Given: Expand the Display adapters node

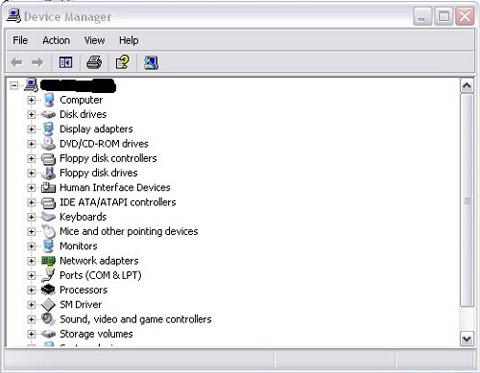Looking at the screenshot, I should 31,129.
